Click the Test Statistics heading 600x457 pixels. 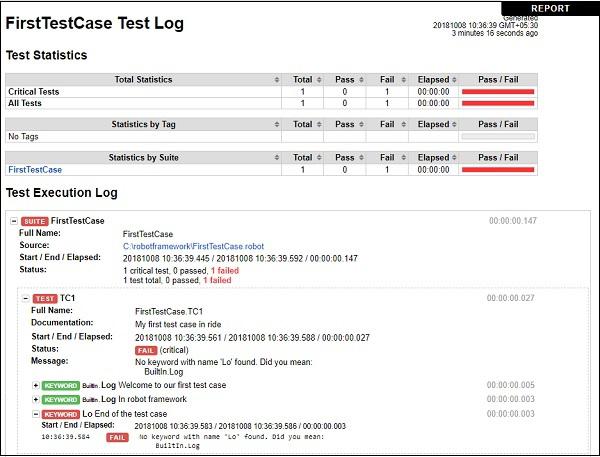[x=46, y=55]
